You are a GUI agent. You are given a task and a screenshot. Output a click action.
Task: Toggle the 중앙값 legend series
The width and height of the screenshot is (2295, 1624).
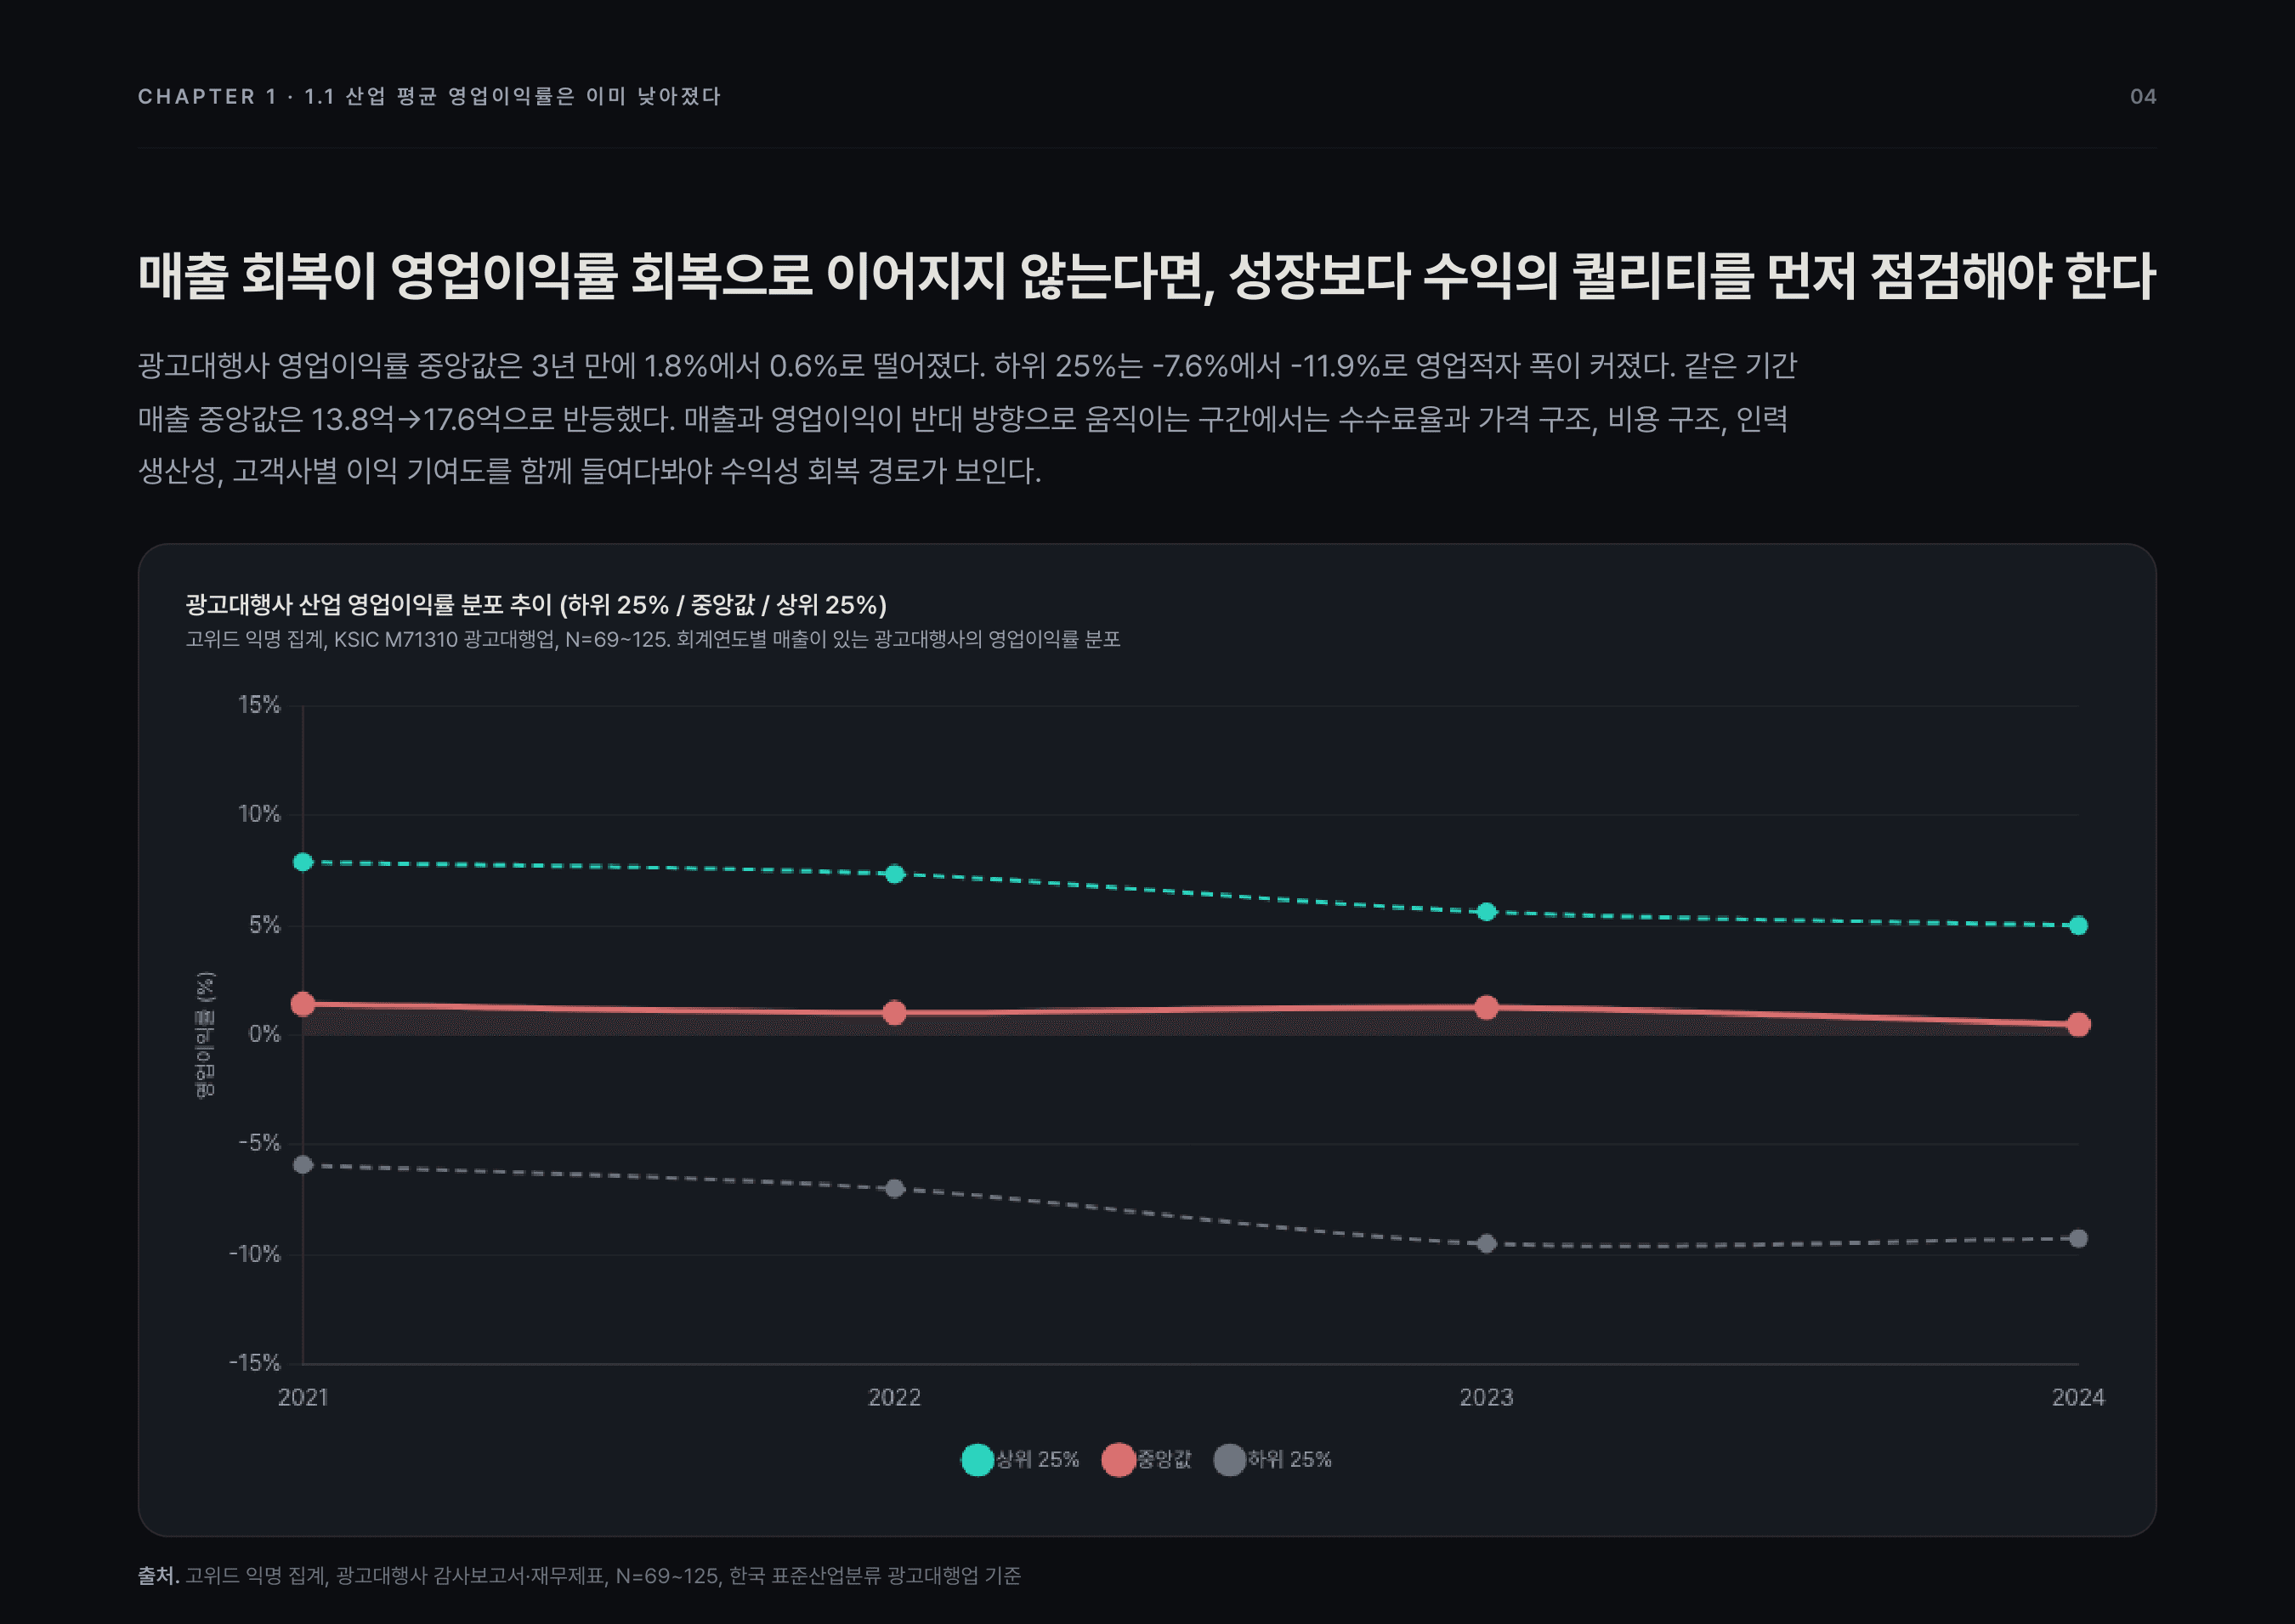1147,1459
